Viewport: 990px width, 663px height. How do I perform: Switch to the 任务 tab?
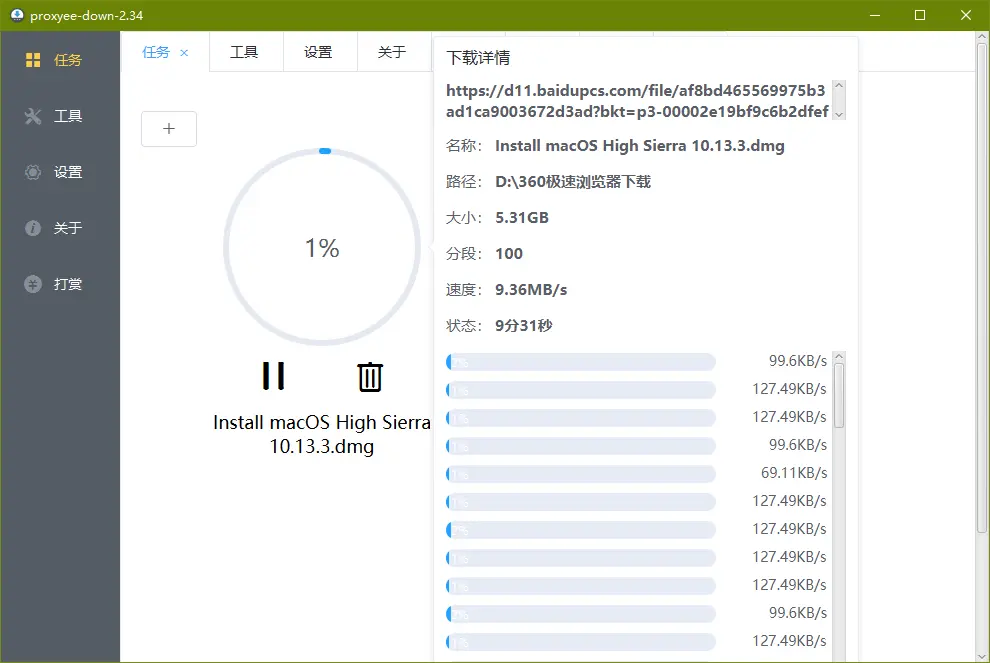point(156,52)
